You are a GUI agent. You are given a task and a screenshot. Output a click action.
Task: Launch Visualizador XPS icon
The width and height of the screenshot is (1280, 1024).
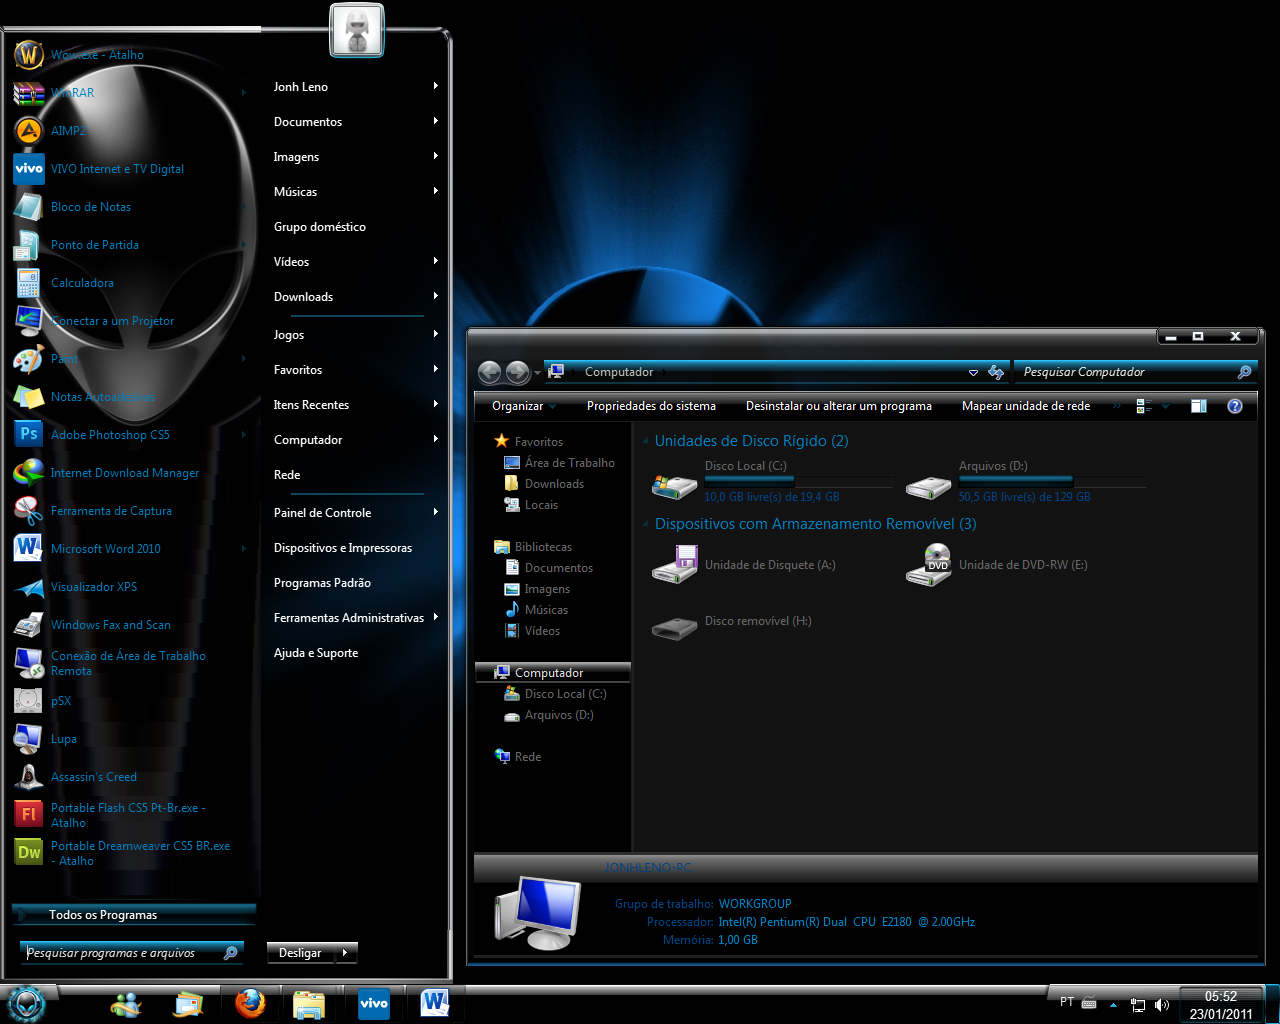(28, 587)
